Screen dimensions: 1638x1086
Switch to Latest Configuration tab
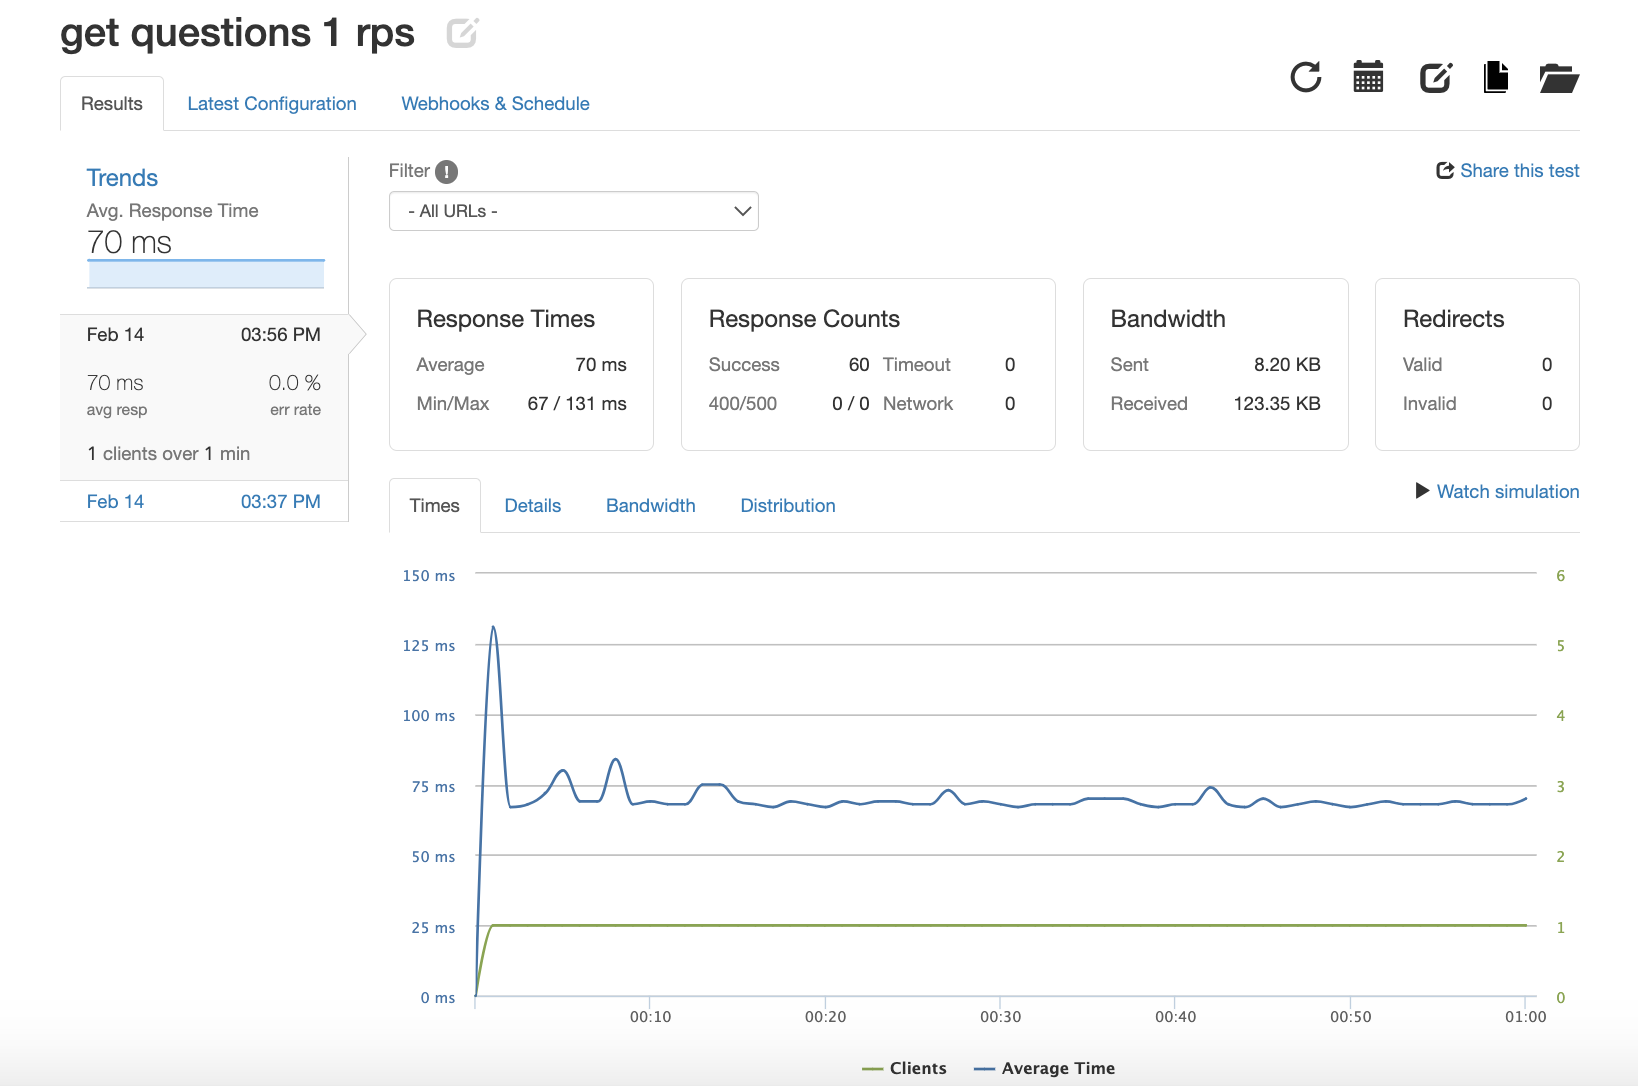(x=272, y=104)
